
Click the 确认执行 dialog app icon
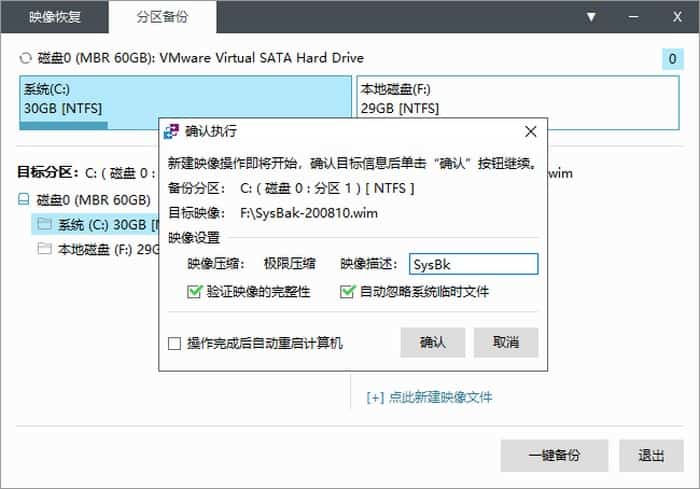click(x=171, y=131)
